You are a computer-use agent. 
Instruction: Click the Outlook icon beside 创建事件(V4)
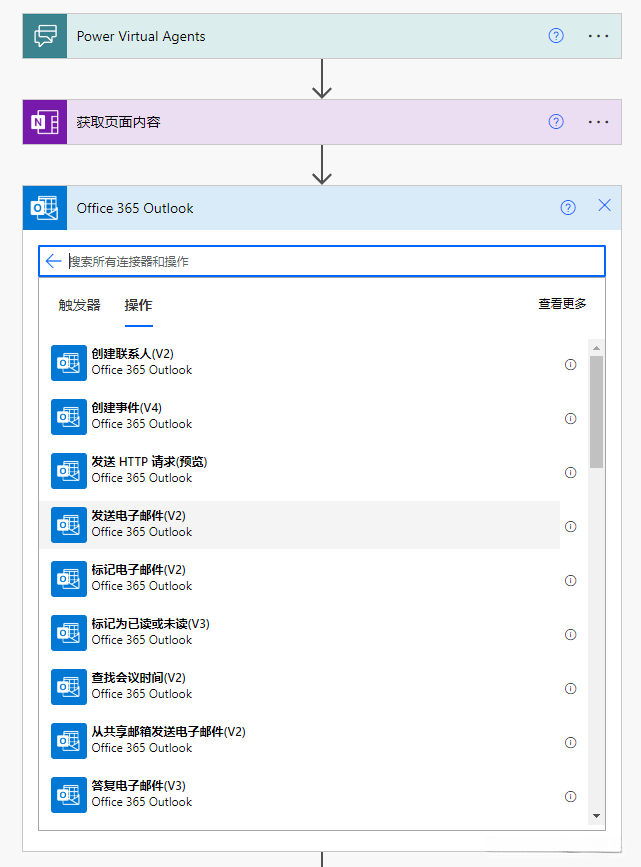coord(69,417)
